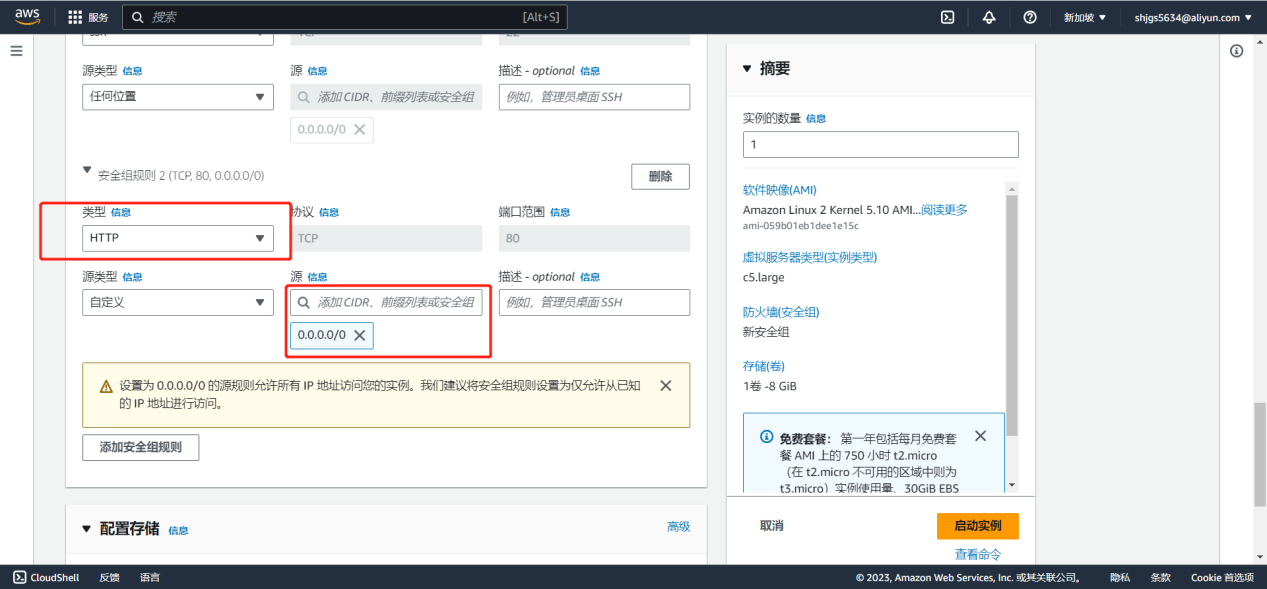Screen dimensions: 1267x589
Task: Open the help question-mark icon
Action: [1029, 16]
